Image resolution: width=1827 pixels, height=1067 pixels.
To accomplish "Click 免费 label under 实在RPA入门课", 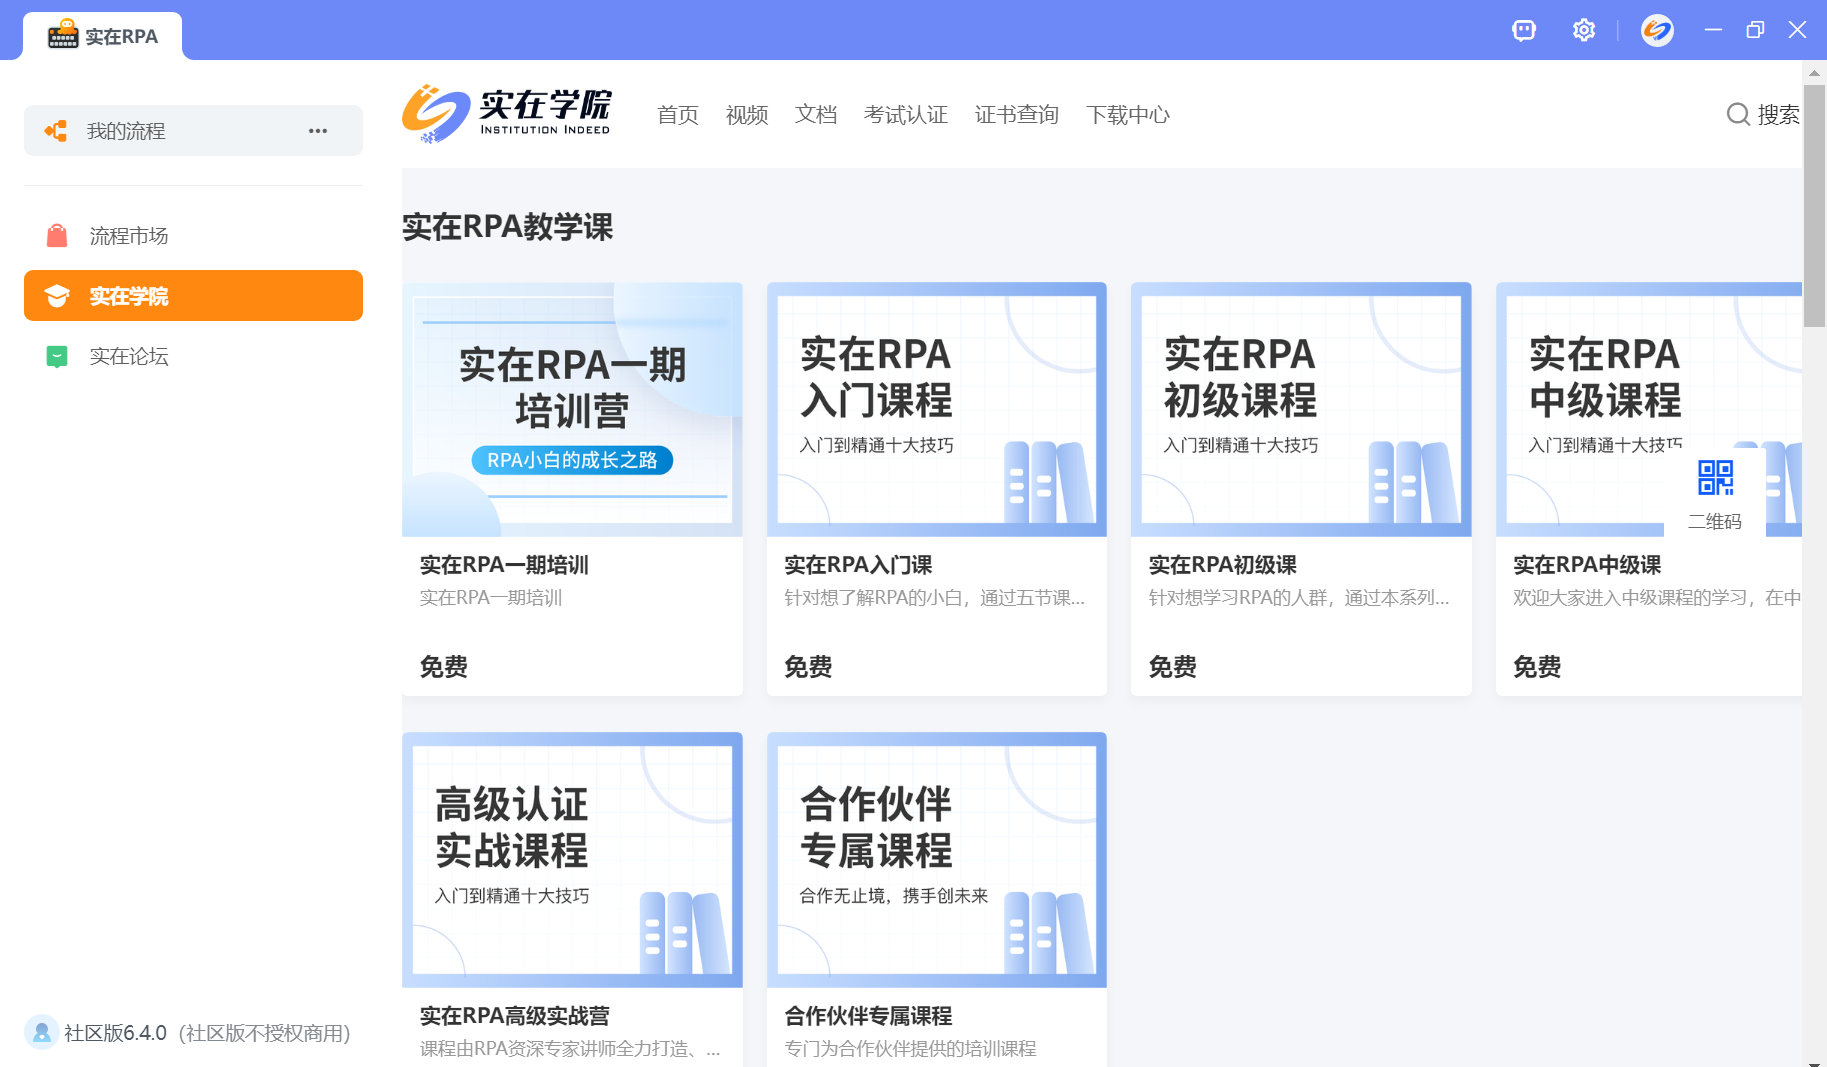I will (x=808, y=667).
